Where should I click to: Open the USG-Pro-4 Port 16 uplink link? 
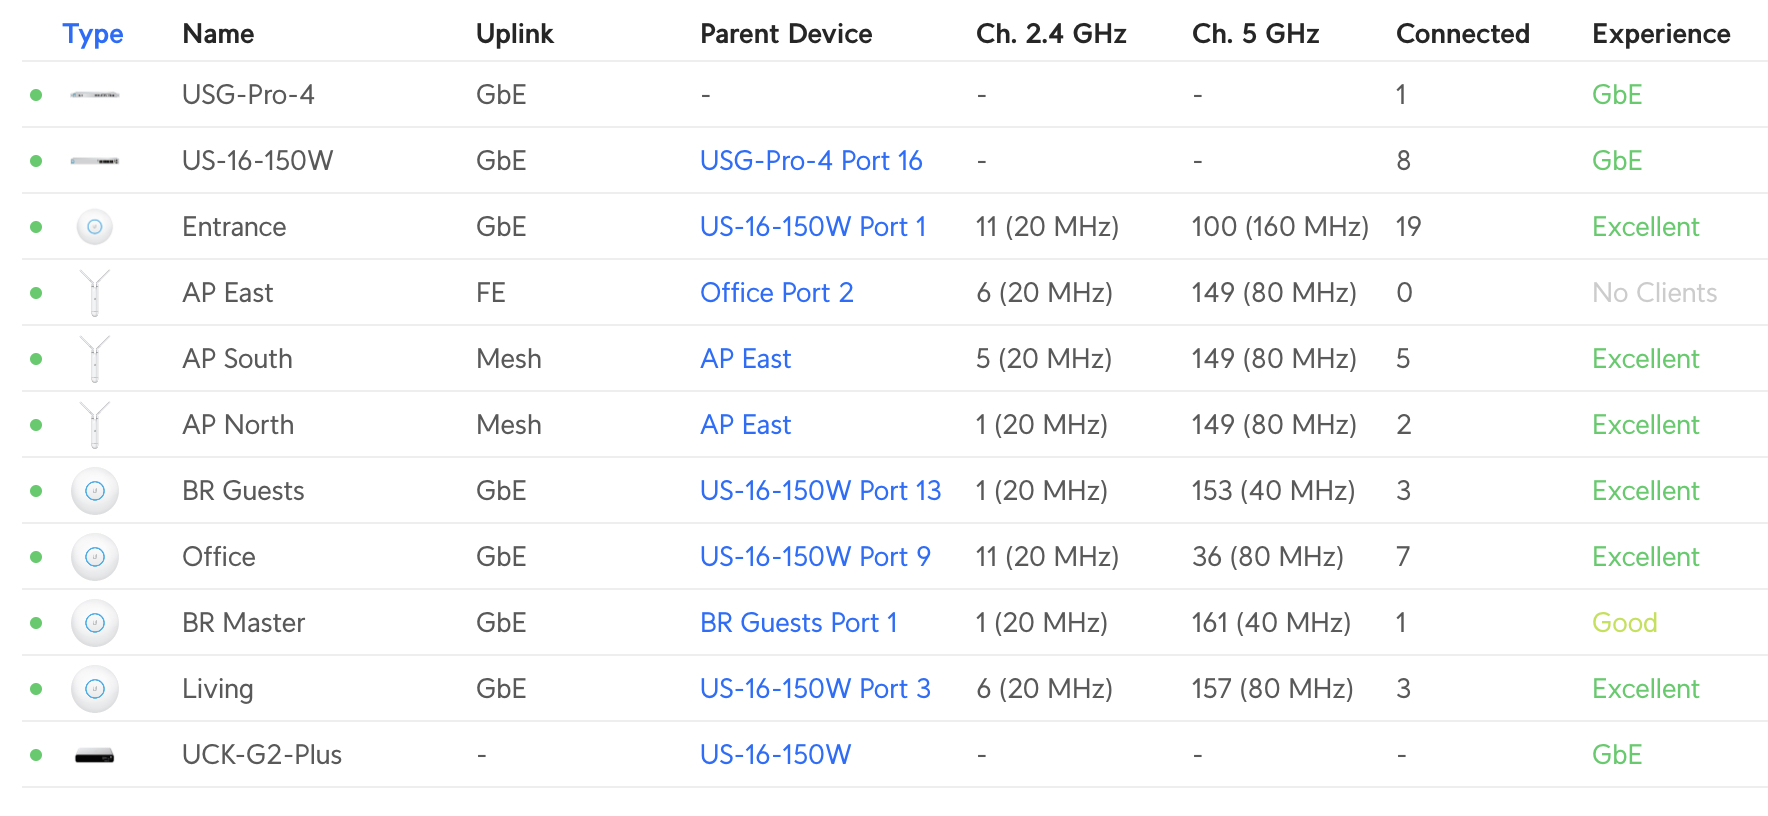click(811, 160)
